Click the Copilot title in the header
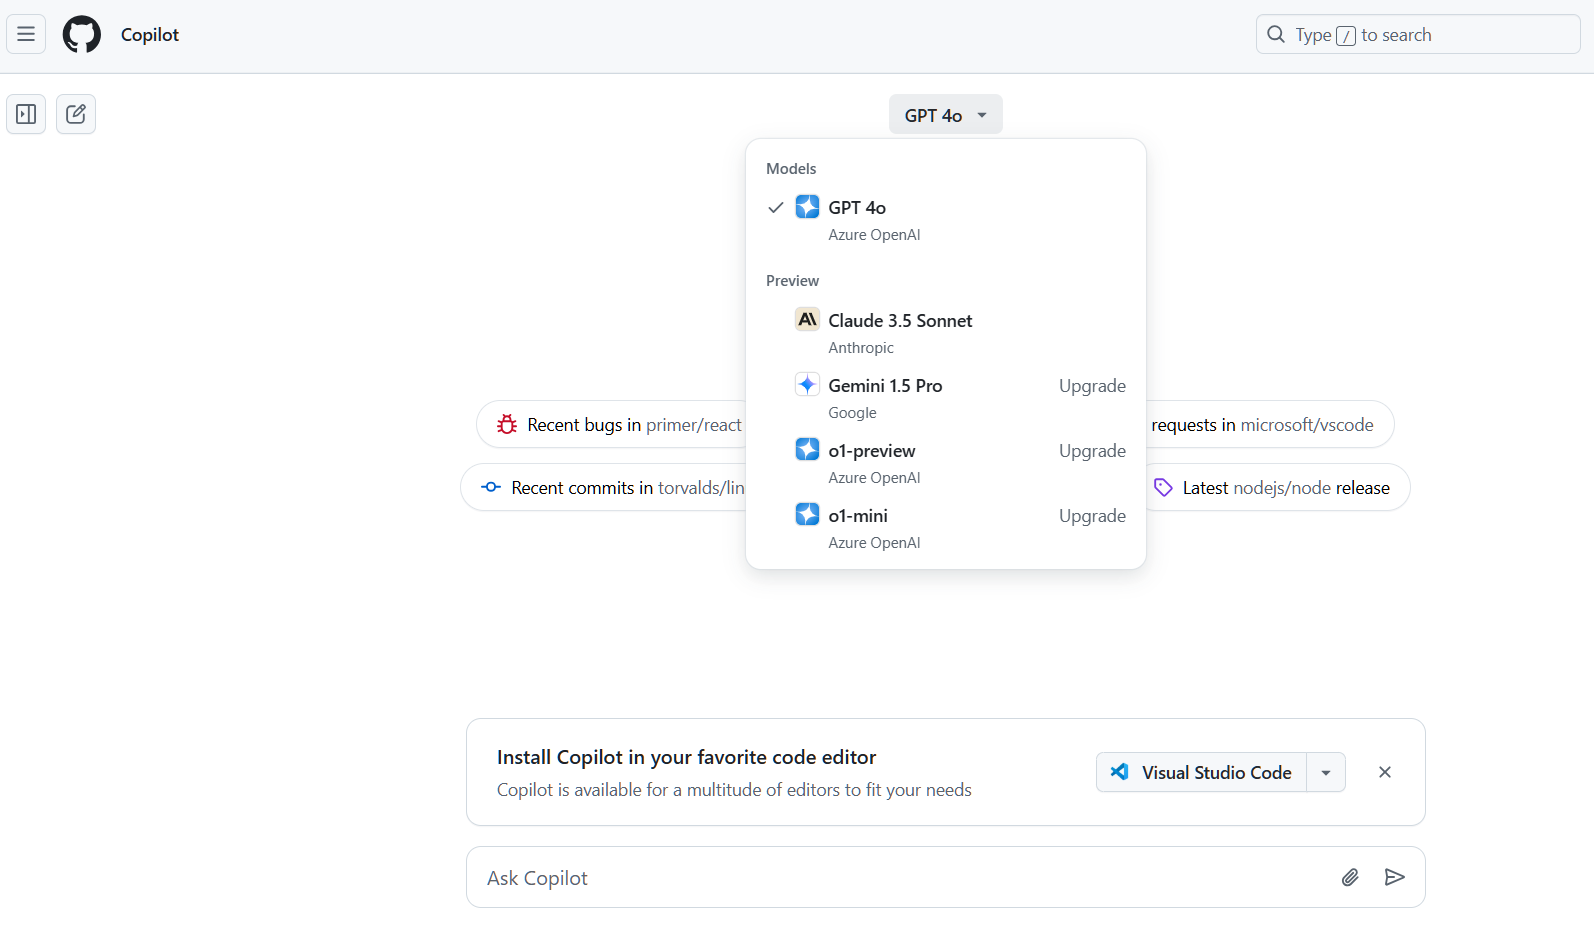Screen dimensions: 1594x925 point(150,34)
